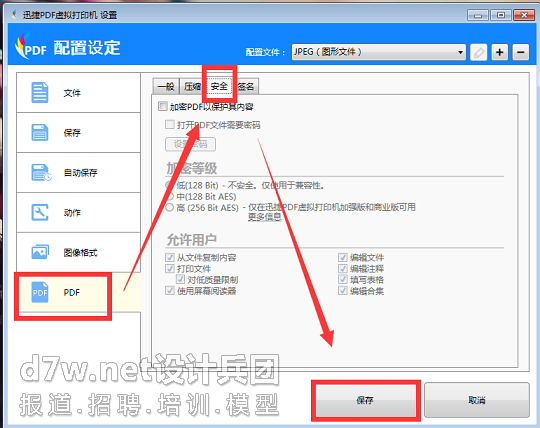Viewport: 540px width, 428px height.
Task: Add a new profile with plus button
Action: point(500,52)
